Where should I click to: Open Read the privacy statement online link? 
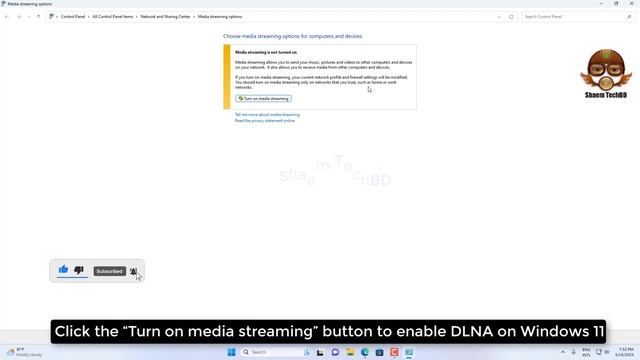pos(264,121)
